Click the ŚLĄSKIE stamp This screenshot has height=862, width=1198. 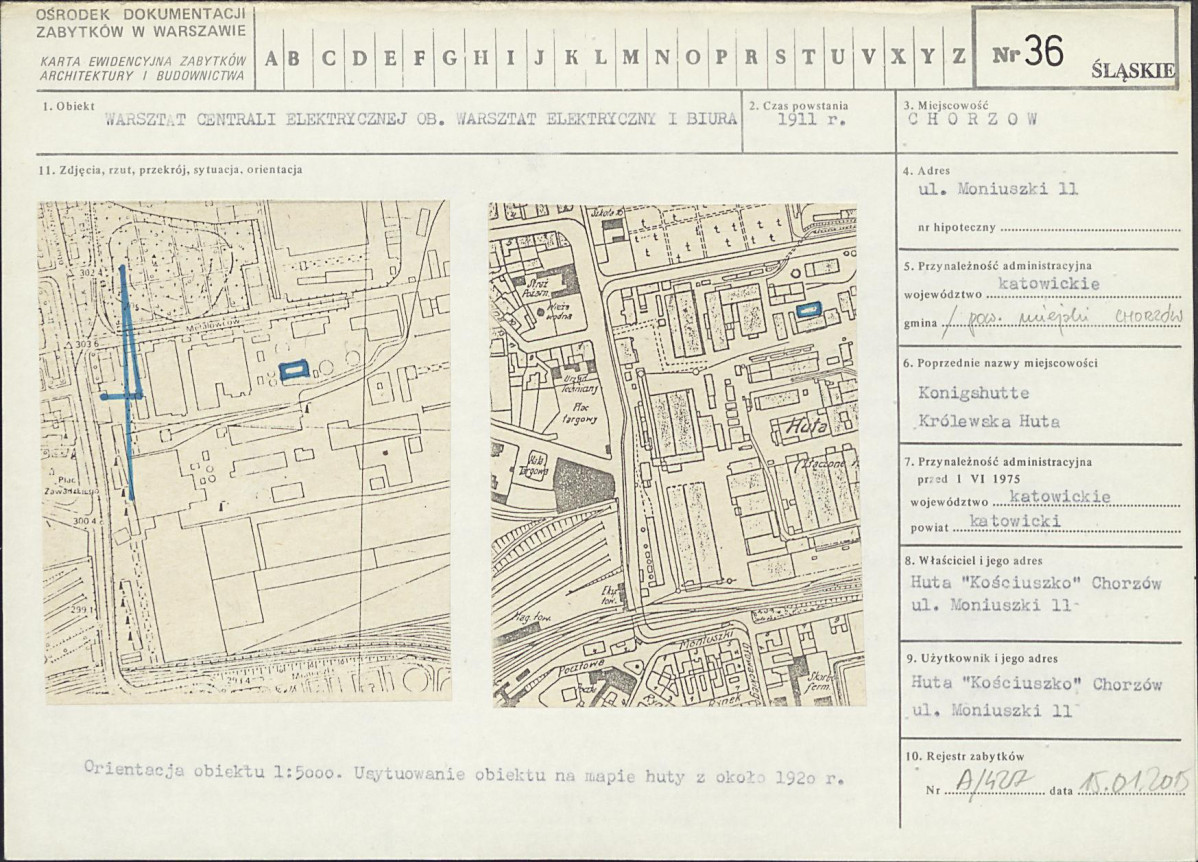click(x=1134, y=71)
